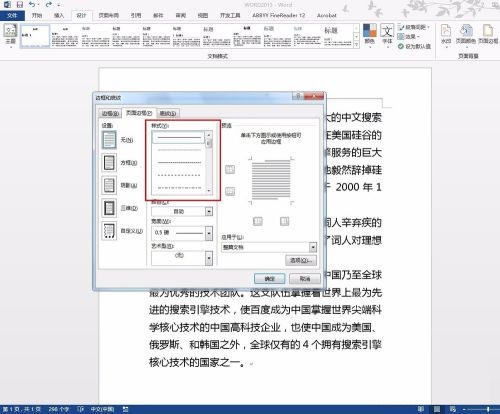The width and height of the screenshot is (500, 414).
Task: Pick the 3-D (三维) border setting icon
Action: 109,208
